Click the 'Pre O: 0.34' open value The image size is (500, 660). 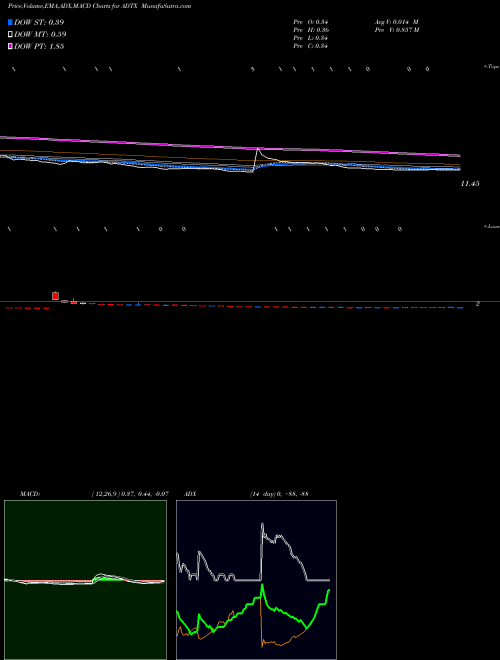310,22
